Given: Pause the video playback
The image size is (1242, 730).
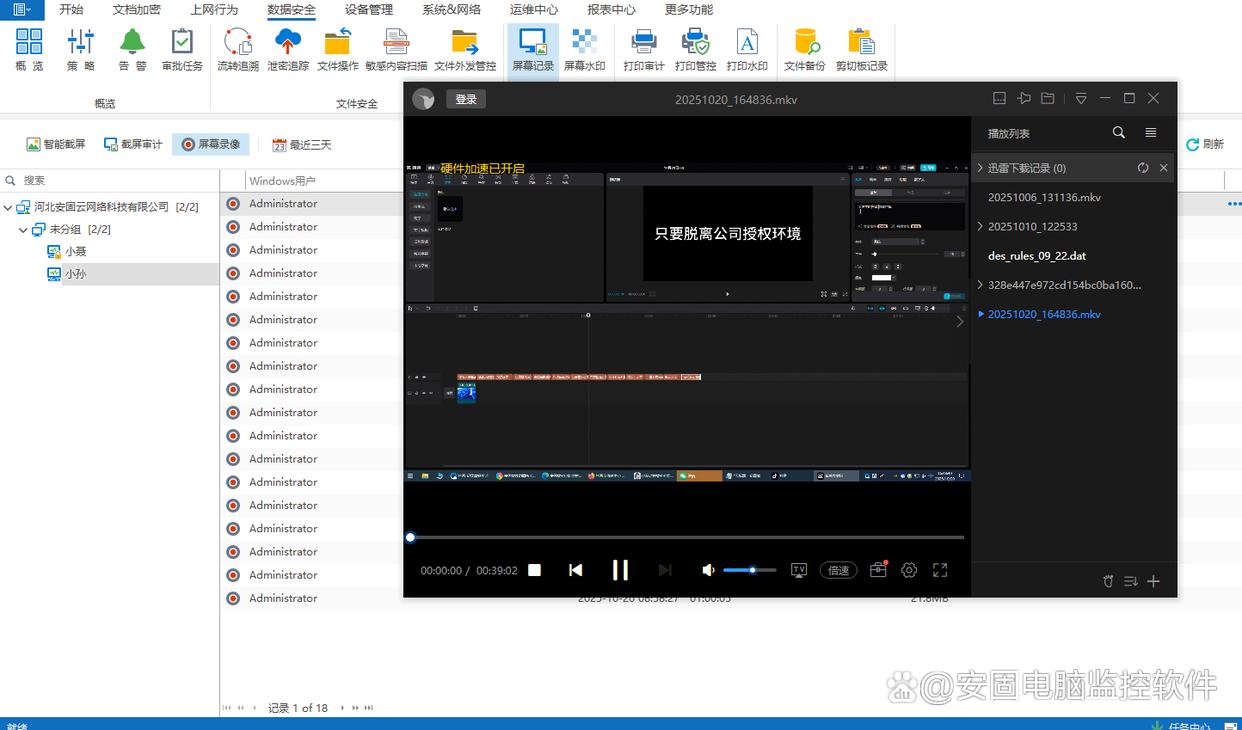Looking at the screenshot, I should [620, 570].
